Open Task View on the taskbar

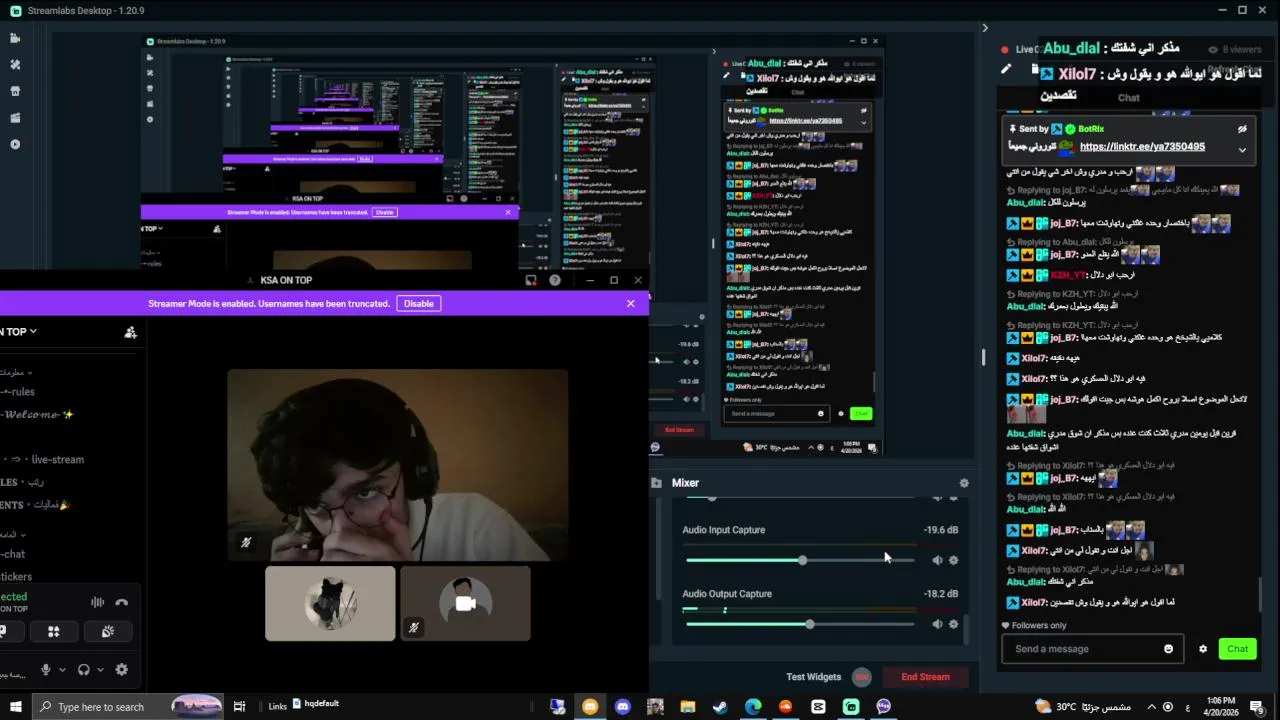pyautogui.click(x=239, y=706)
